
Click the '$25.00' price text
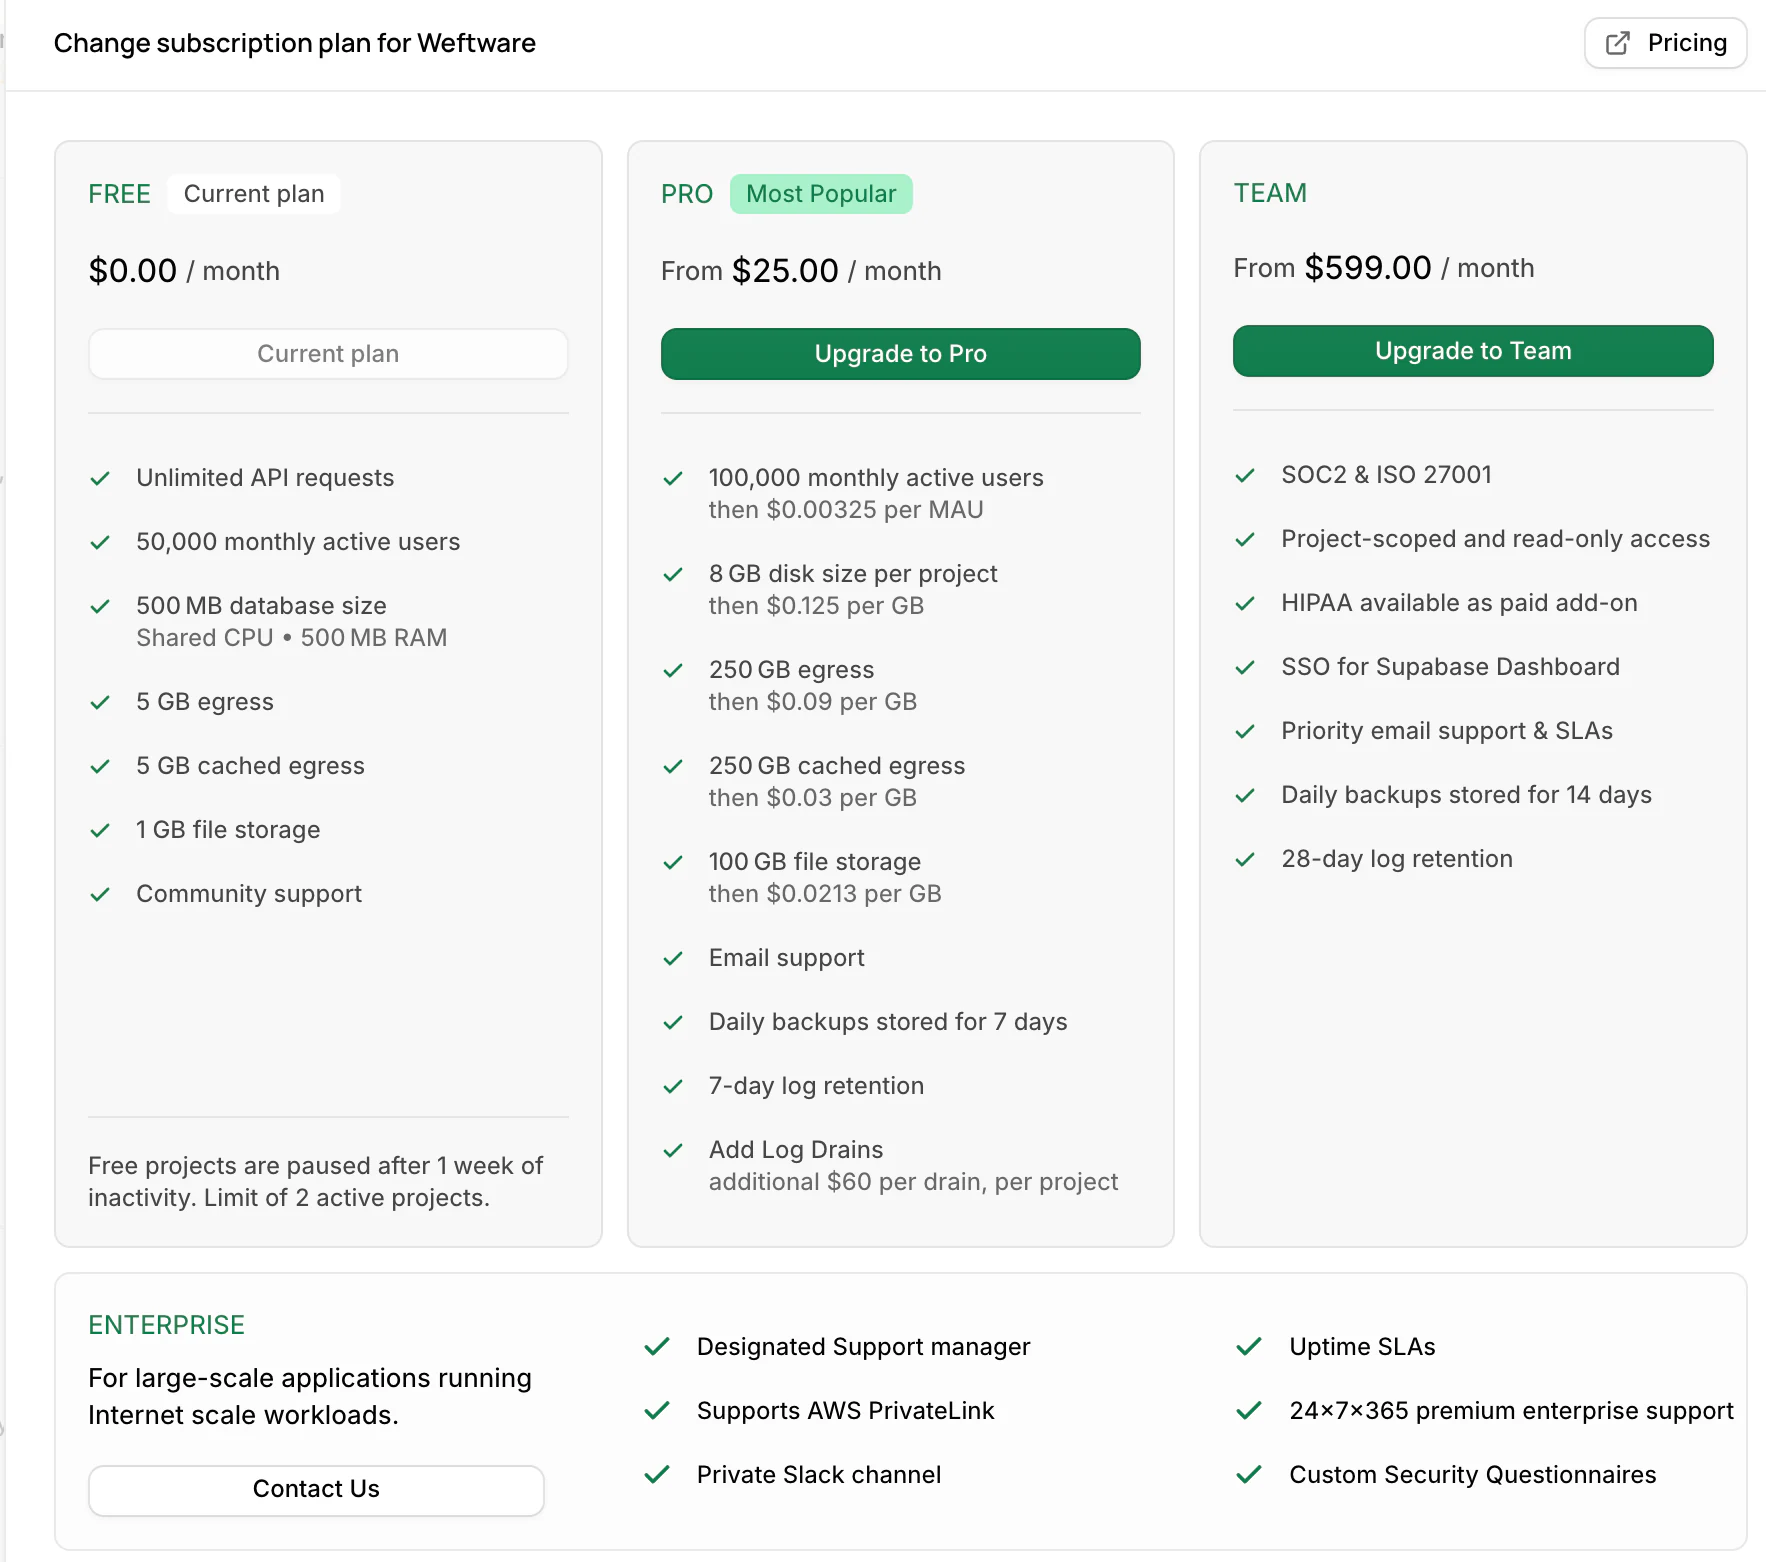(x=785, y=271)
